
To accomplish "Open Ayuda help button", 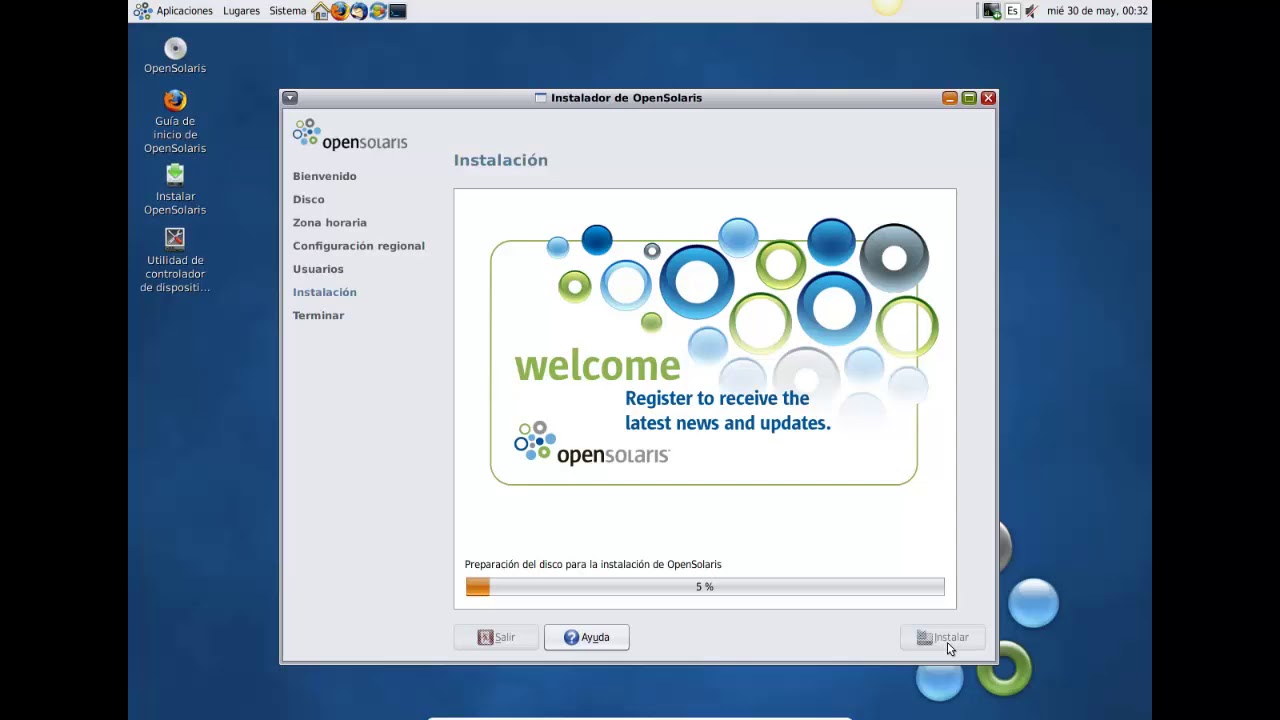I will [x=587, y=637].
